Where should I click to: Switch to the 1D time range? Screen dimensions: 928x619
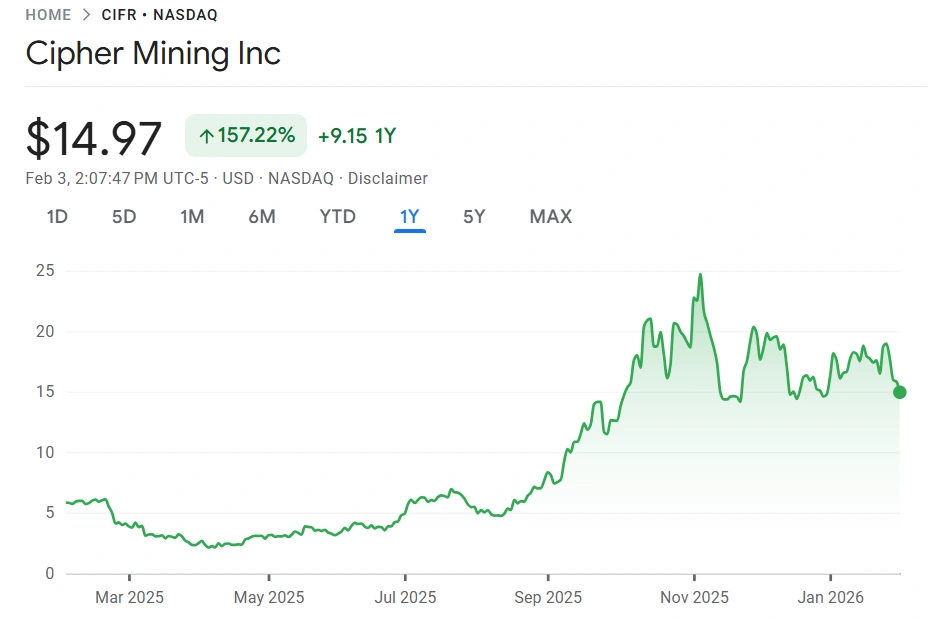(x=57, y=216)
